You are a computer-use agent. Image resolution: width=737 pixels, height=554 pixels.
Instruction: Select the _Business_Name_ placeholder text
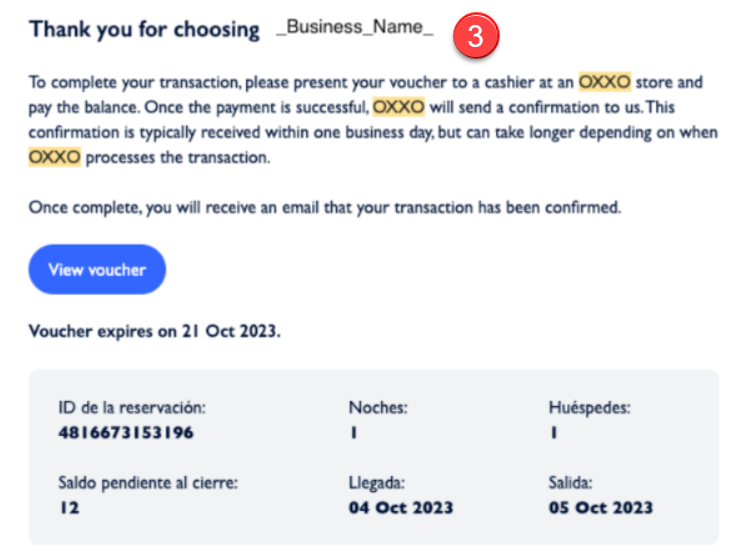[x=355, y=29]
